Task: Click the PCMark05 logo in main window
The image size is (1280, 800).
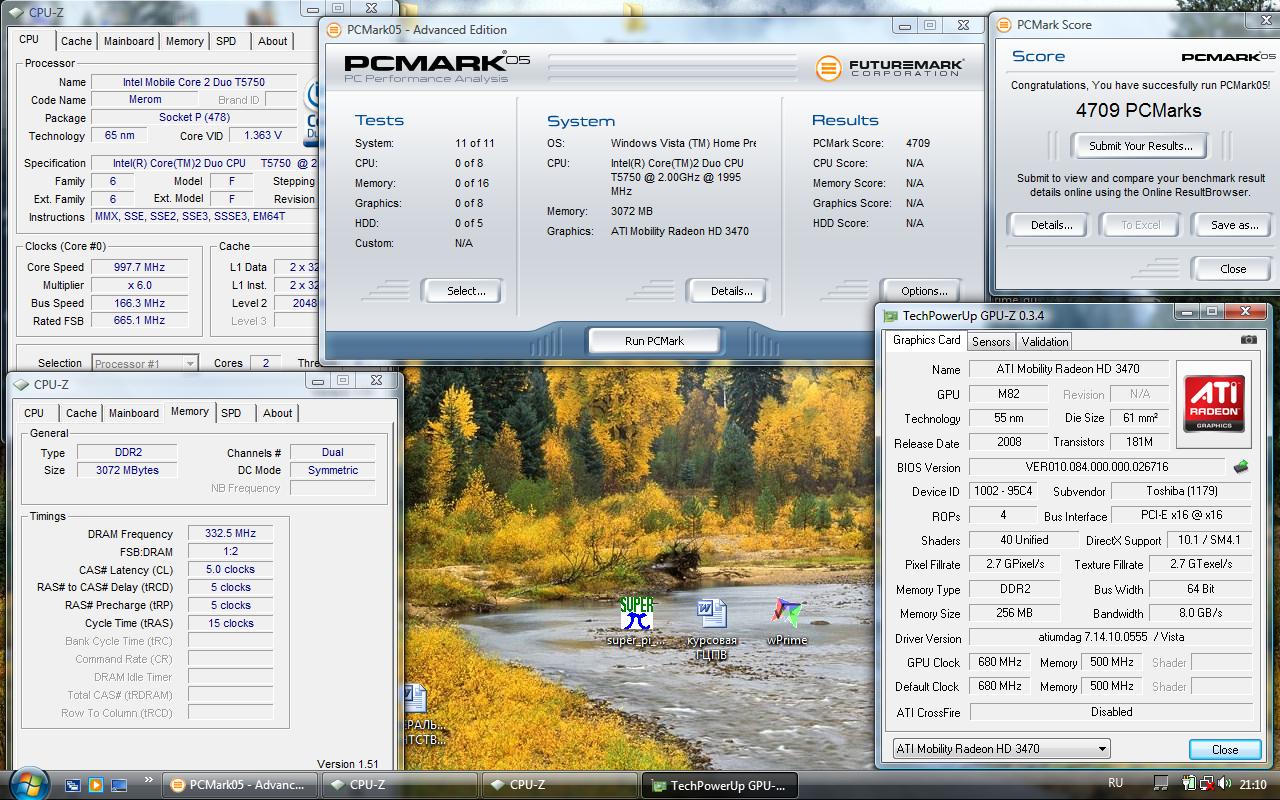Action: [437, 66]
